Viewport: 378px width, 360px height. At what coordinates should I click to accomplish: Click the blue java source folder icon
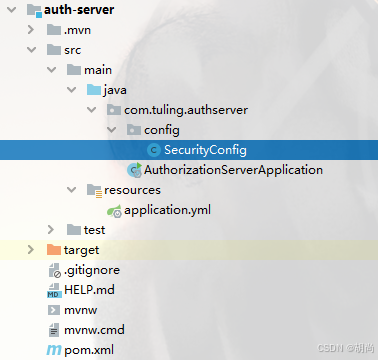(94, 90)
